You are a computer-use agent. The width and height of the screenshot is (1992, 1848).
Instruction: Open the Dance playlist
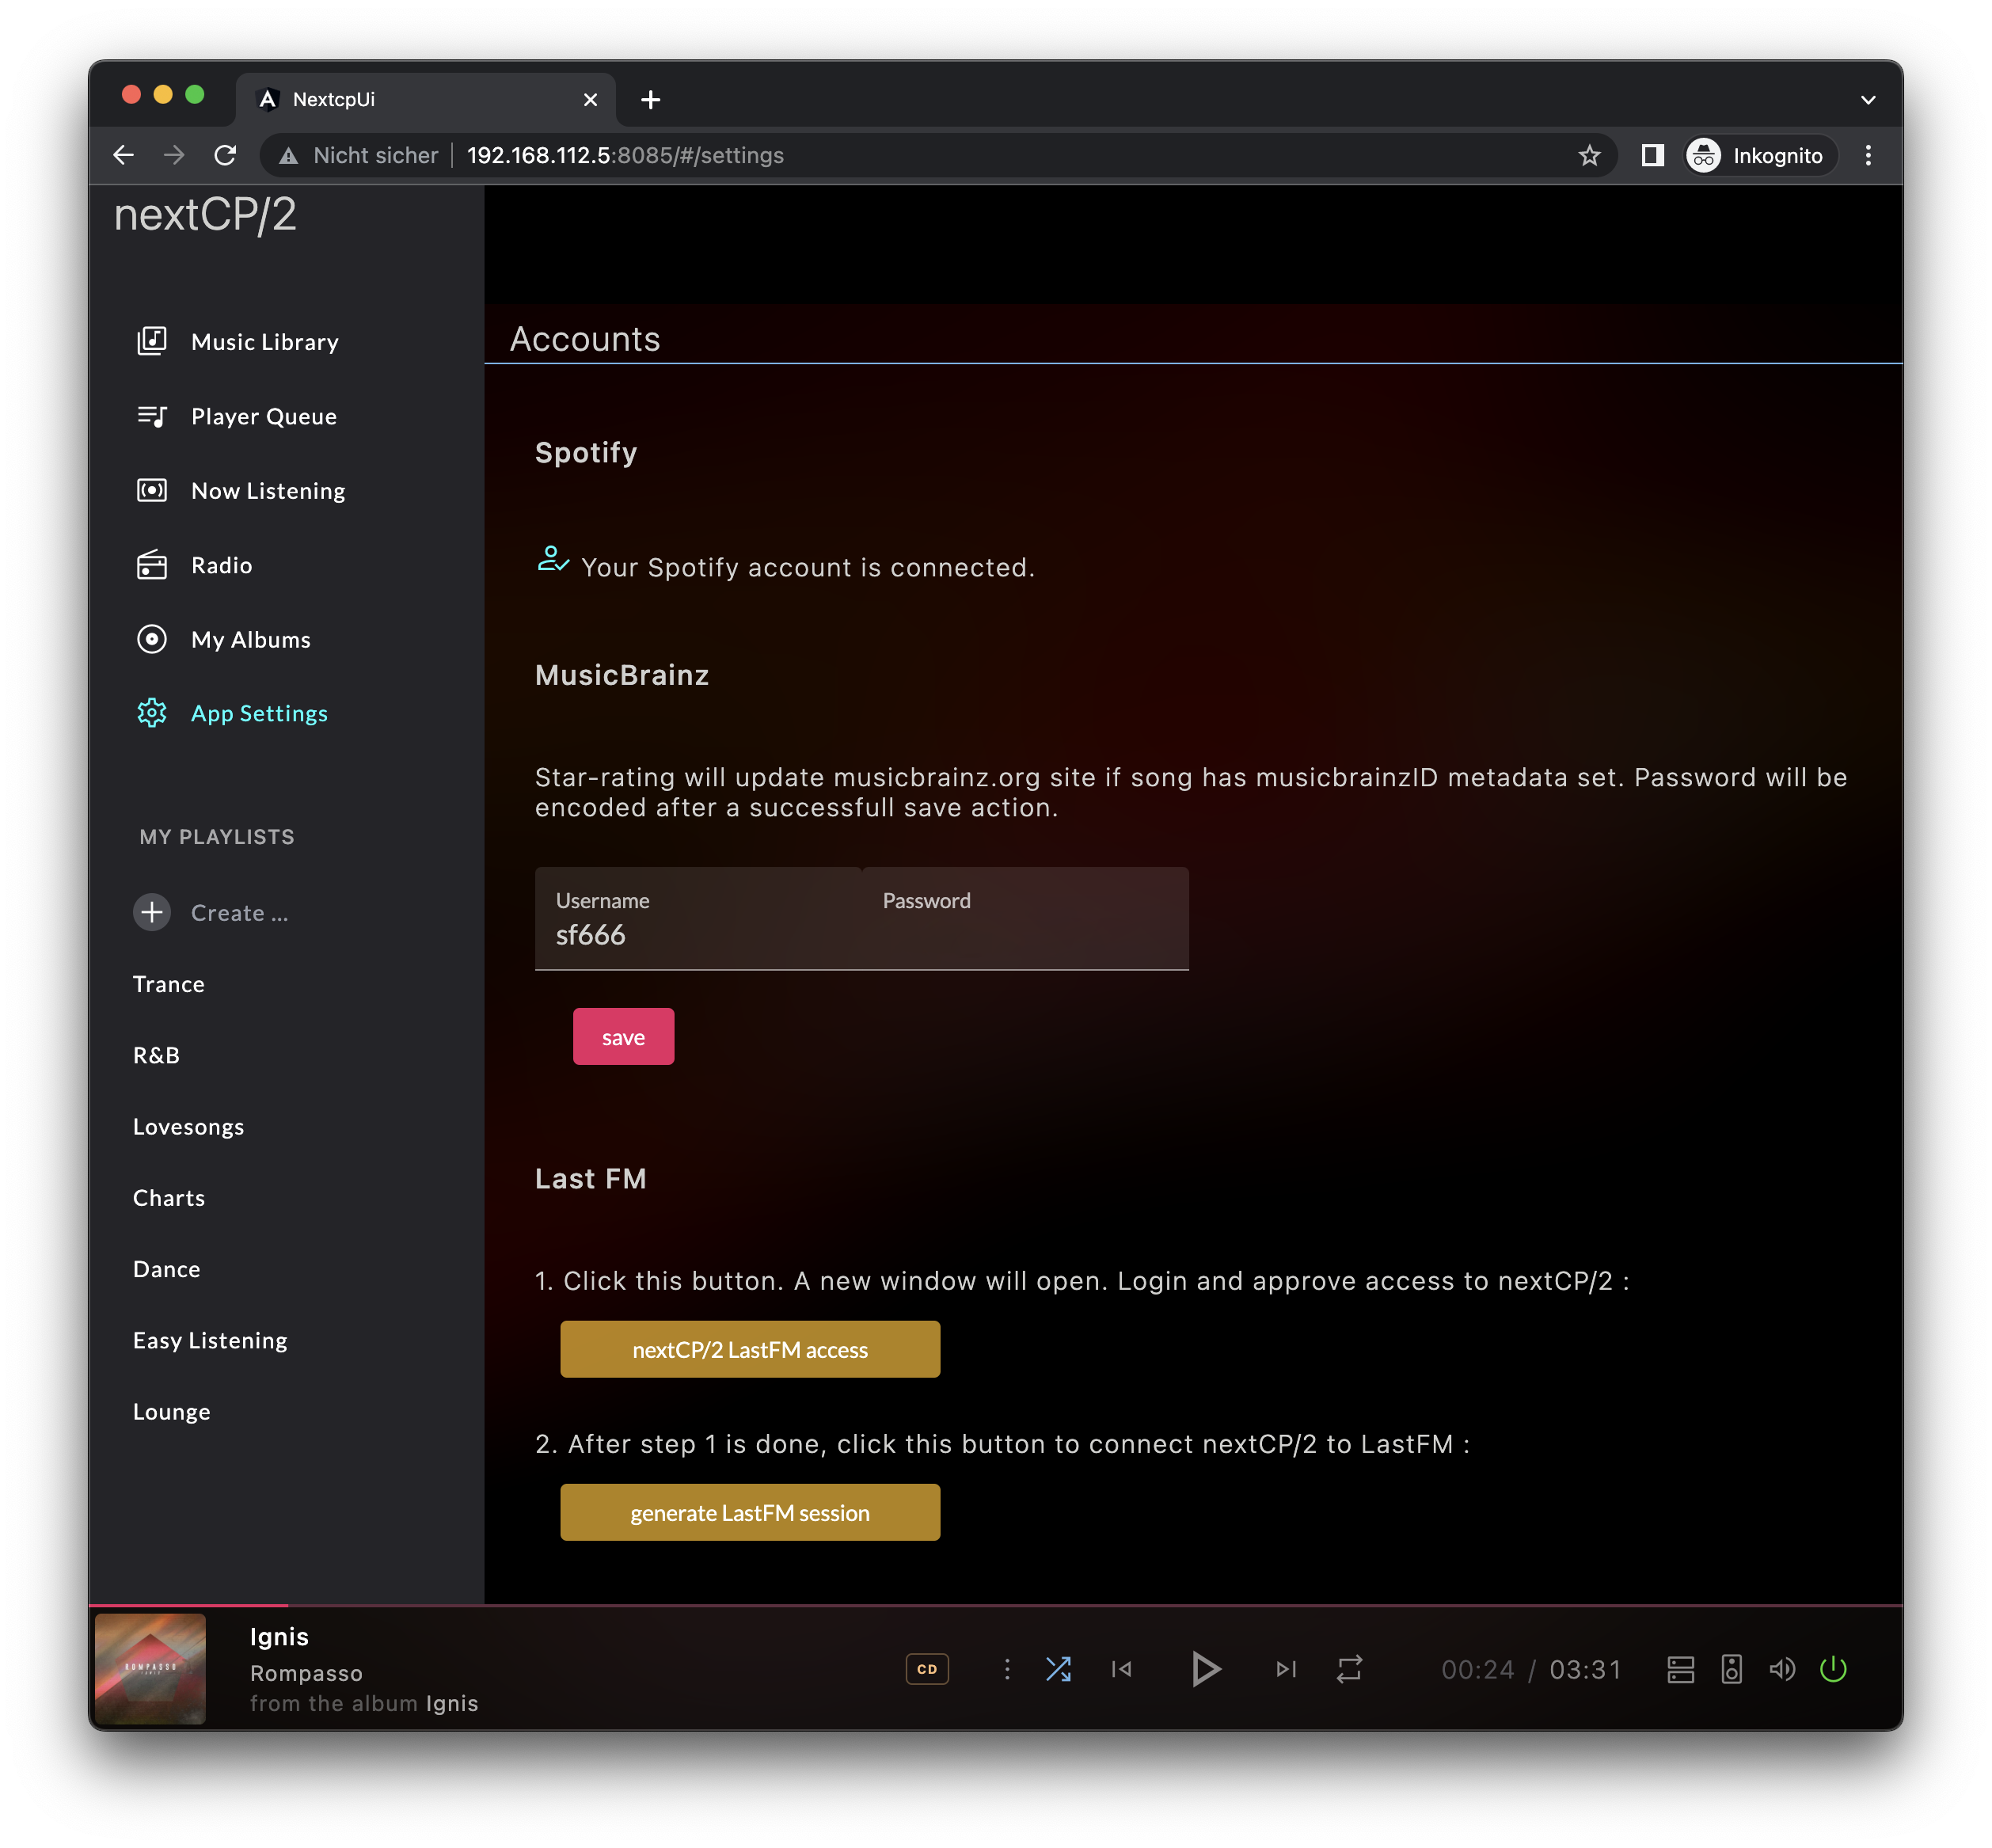click(x=167, y=1269)
